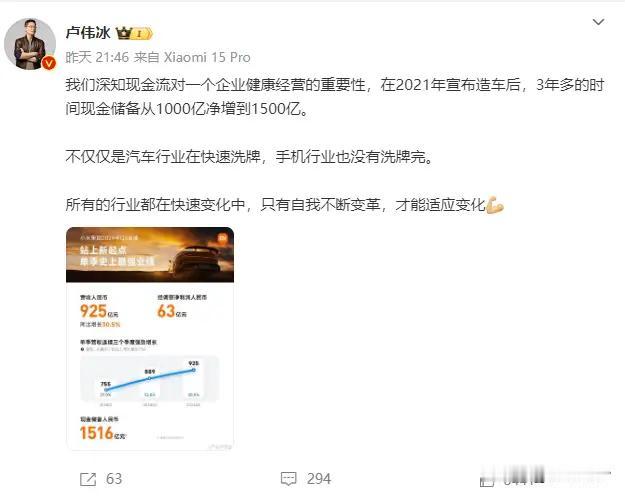Viewport: 625px width, 496px height.
Task: Click the timestamp 昨天 21:46
Action: point(97,57)
